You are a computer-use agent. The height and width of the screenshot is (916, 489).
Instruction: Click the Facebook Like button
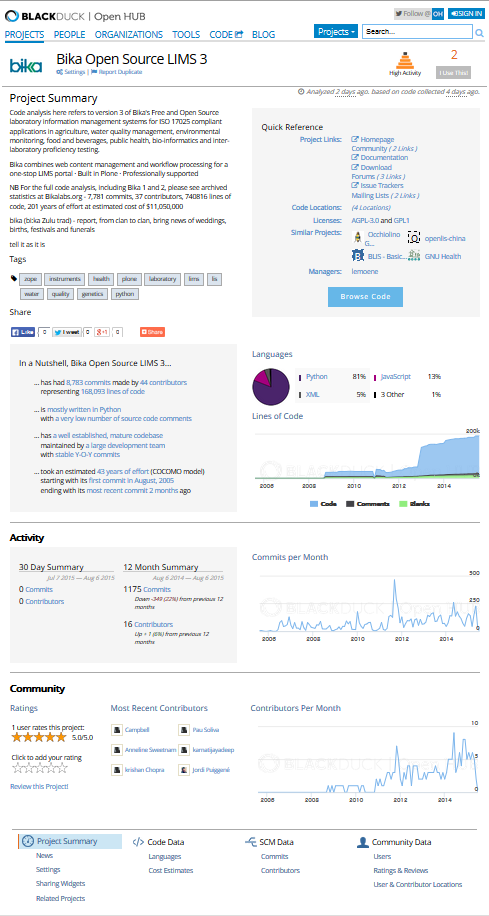pyautogui.click(x=23, y=332)
